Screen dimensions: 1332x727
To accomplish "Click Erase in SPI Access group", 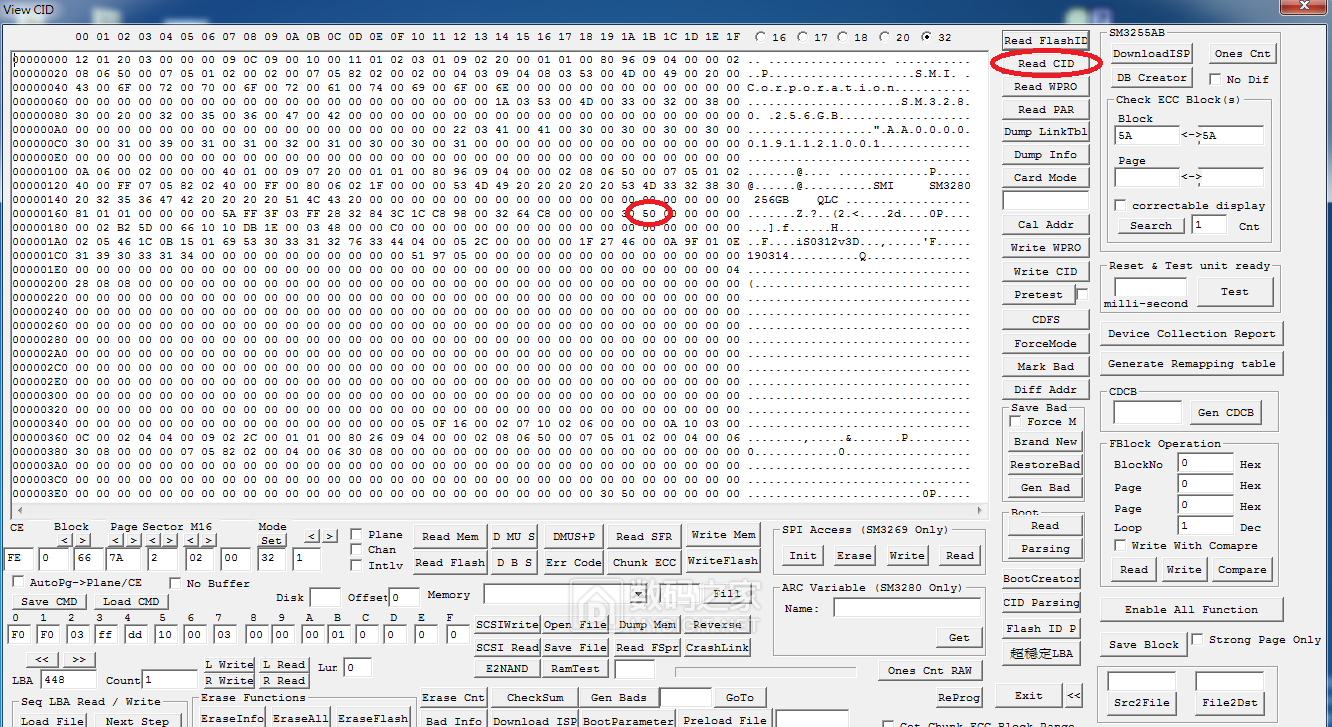I will click(x=854, y=555).
